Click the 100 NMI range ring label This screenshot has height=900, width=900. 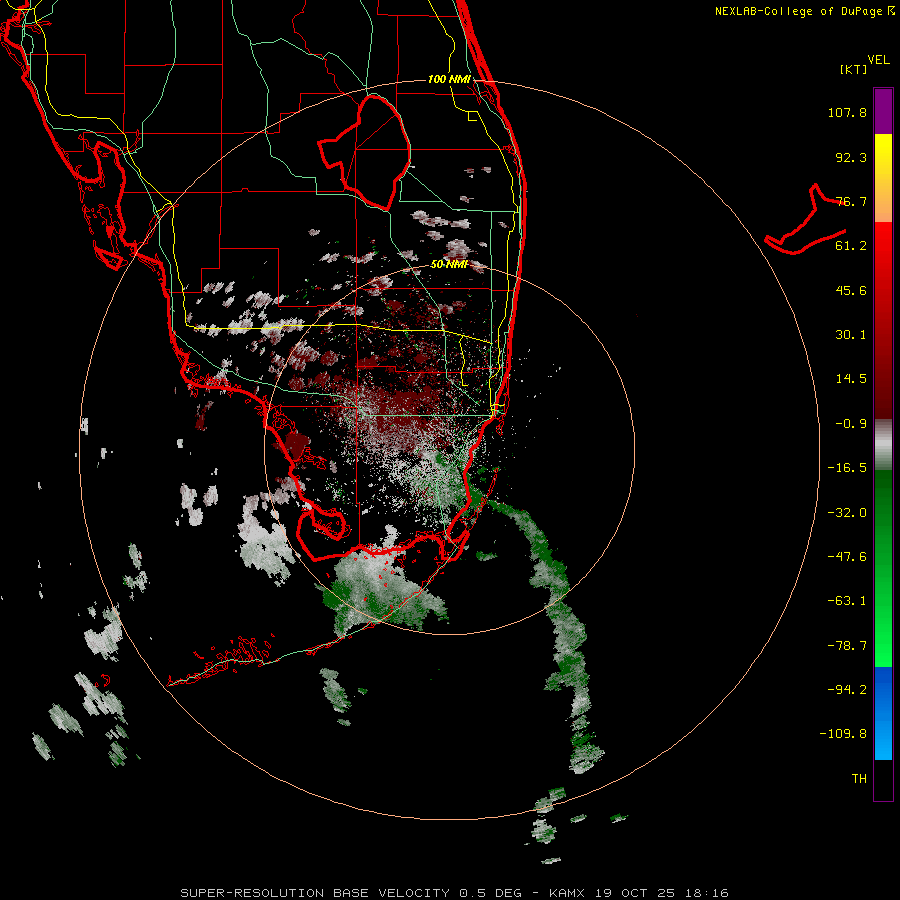(x=449, y=79)
